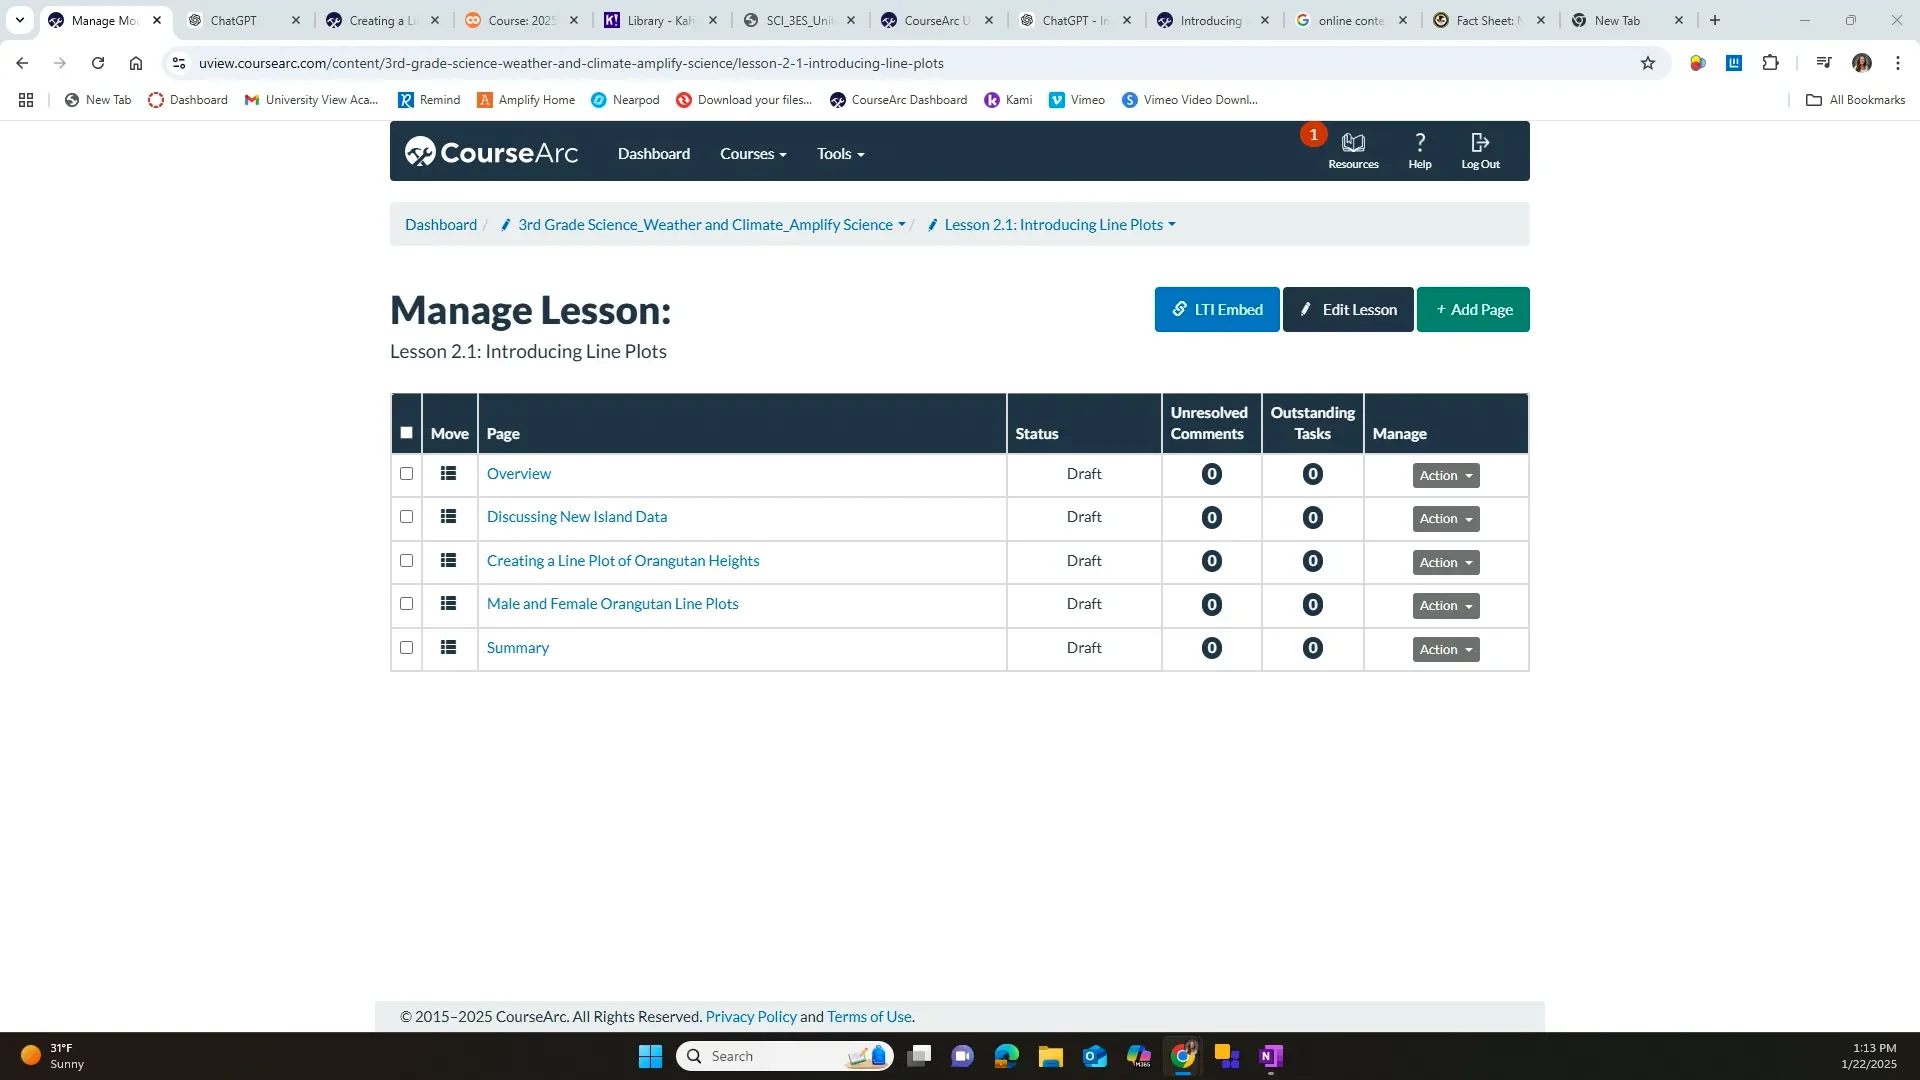
Task: Click the move handle for Overview row
Action: pyautogui.click(x=448, y=474)
